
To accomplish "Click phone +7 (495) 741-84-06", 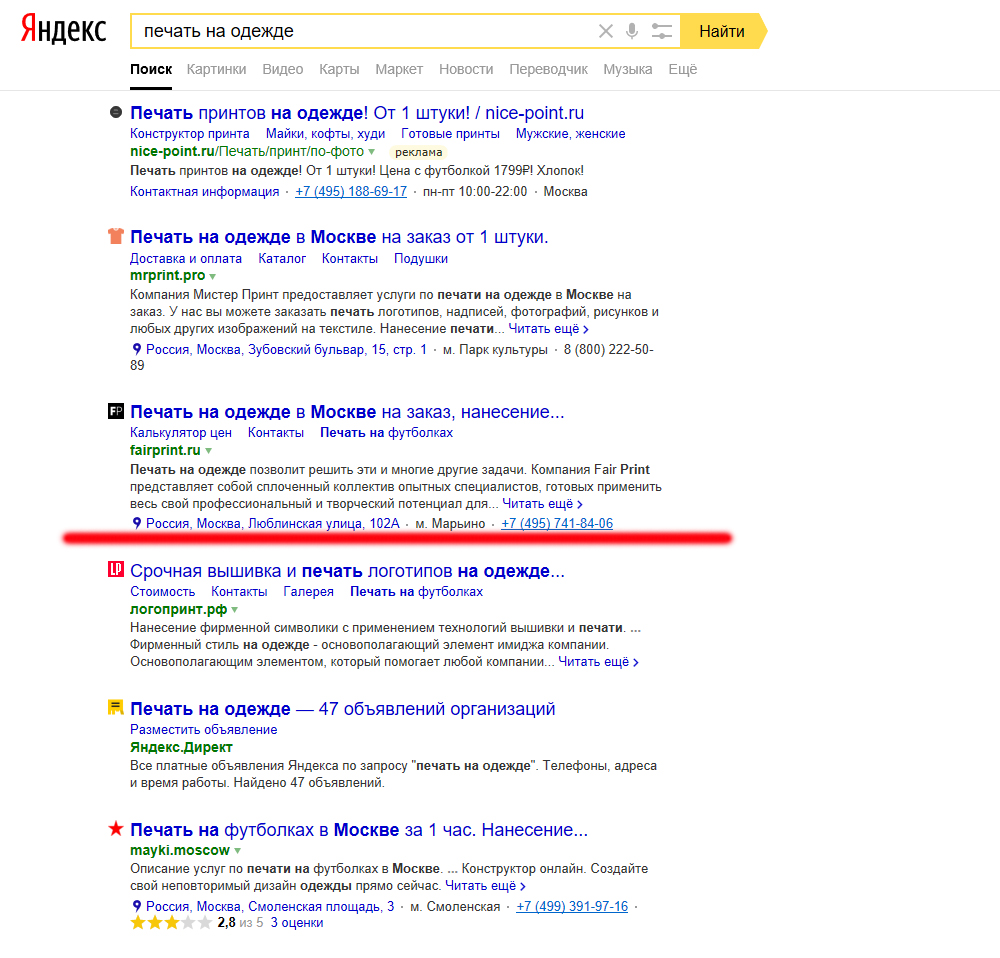I will coord(557,523).
